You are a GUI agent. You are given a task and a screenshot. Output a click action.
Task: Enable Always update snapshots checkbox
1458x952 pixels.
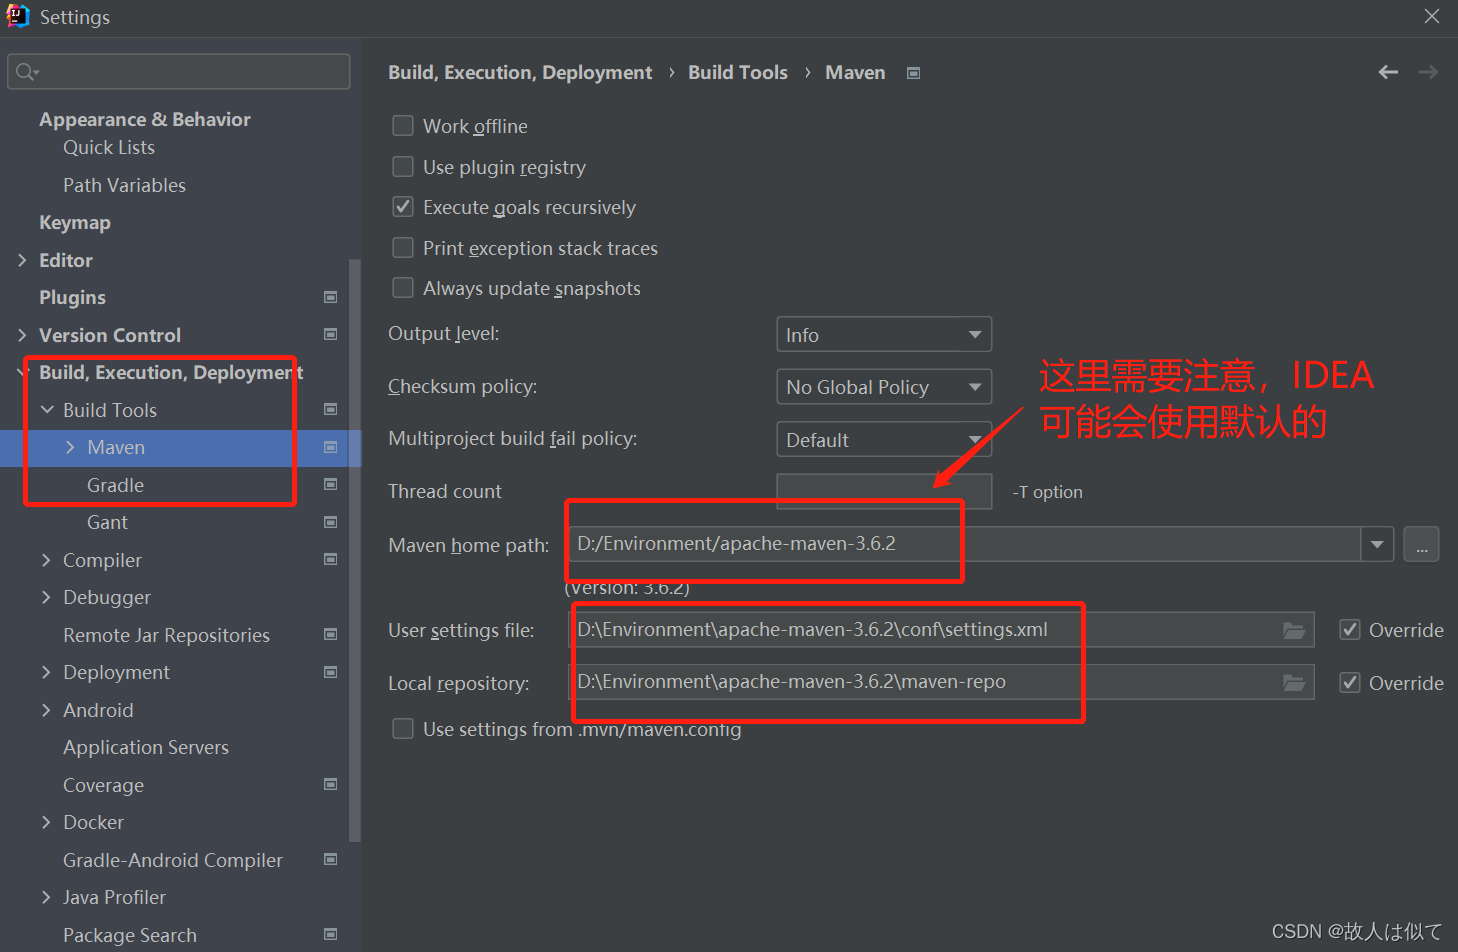[403, 287]
